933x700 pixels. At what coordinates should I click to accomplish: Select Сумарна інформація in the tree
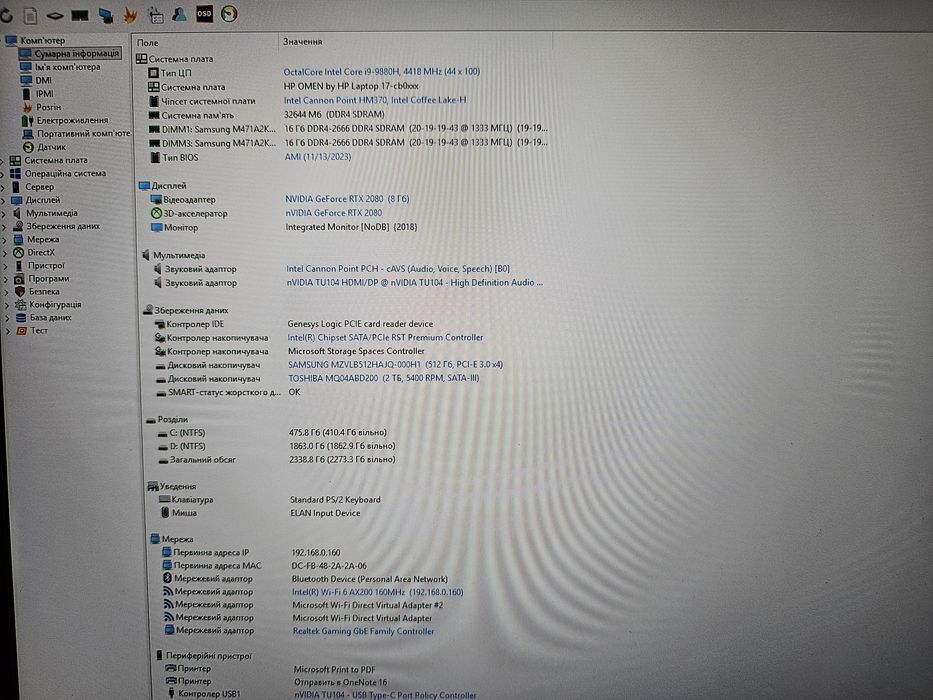click(76, 54)
